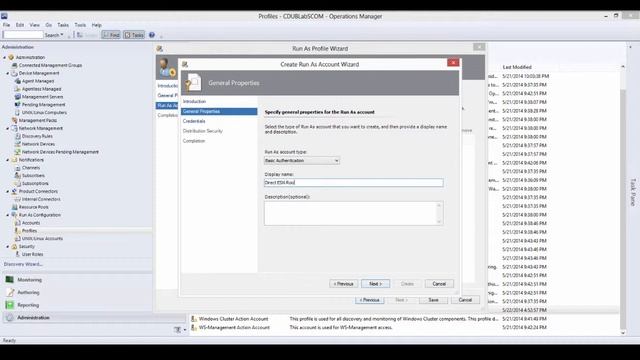Click the Resource Pools icon
This screenshot has width=640, height=360.
(x=14, y=207)
